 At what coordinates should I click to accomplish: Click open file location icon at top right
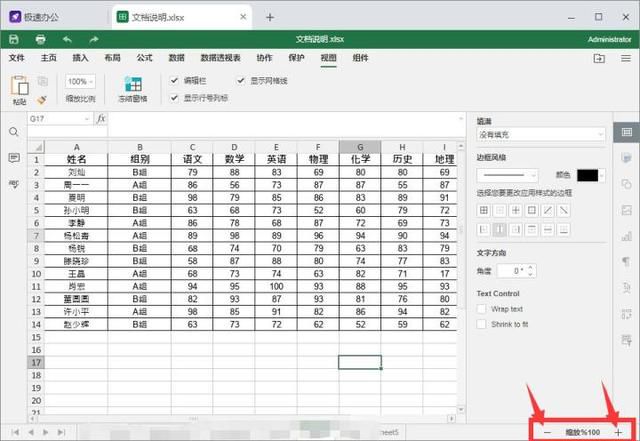599,58
